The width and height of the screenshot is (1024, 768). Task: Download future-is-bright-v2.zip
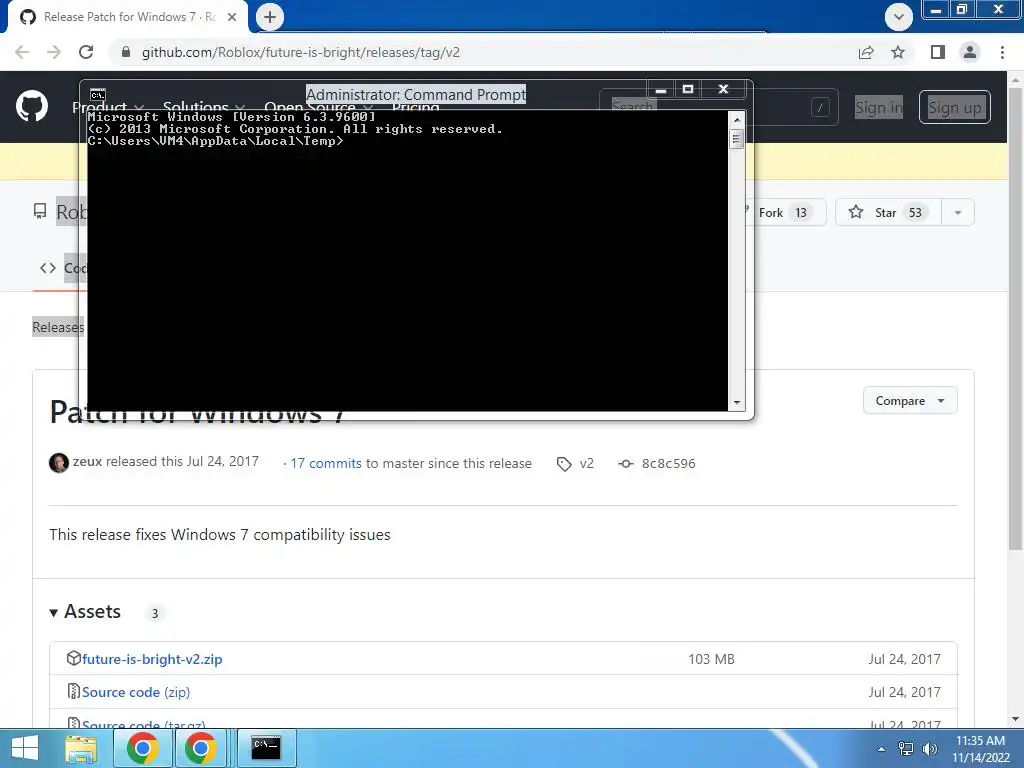click(152, 659)
